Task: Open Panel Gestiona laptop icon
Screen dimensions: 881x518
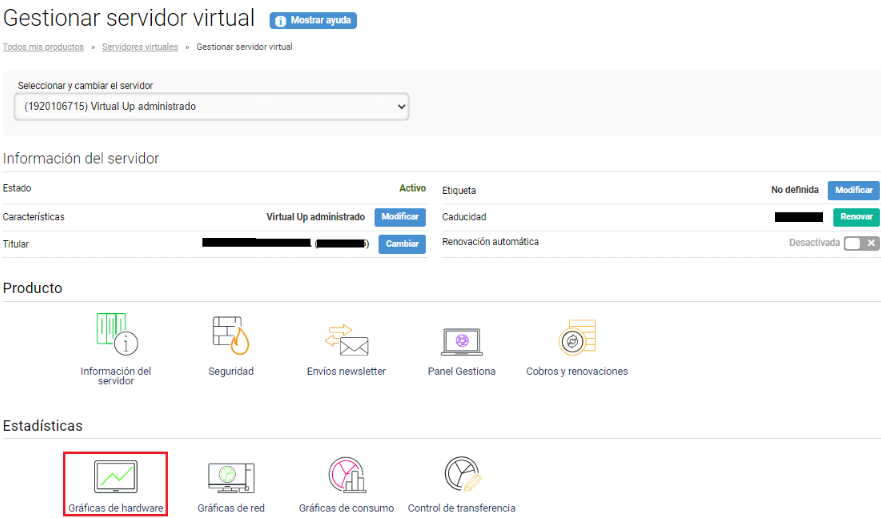Action: [461, 340]
